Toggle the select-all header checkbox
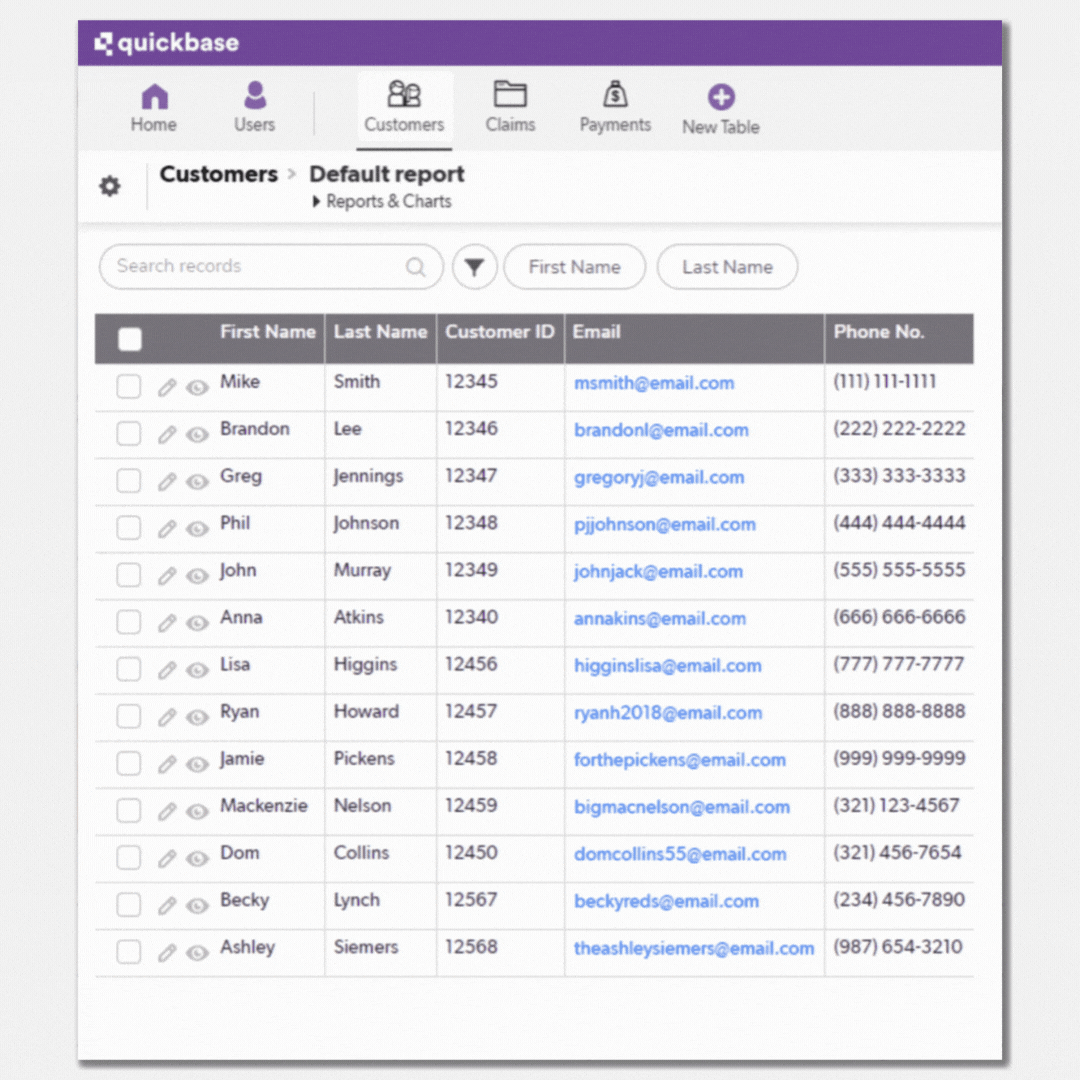 pyautogui.click(x=129, y=339)
